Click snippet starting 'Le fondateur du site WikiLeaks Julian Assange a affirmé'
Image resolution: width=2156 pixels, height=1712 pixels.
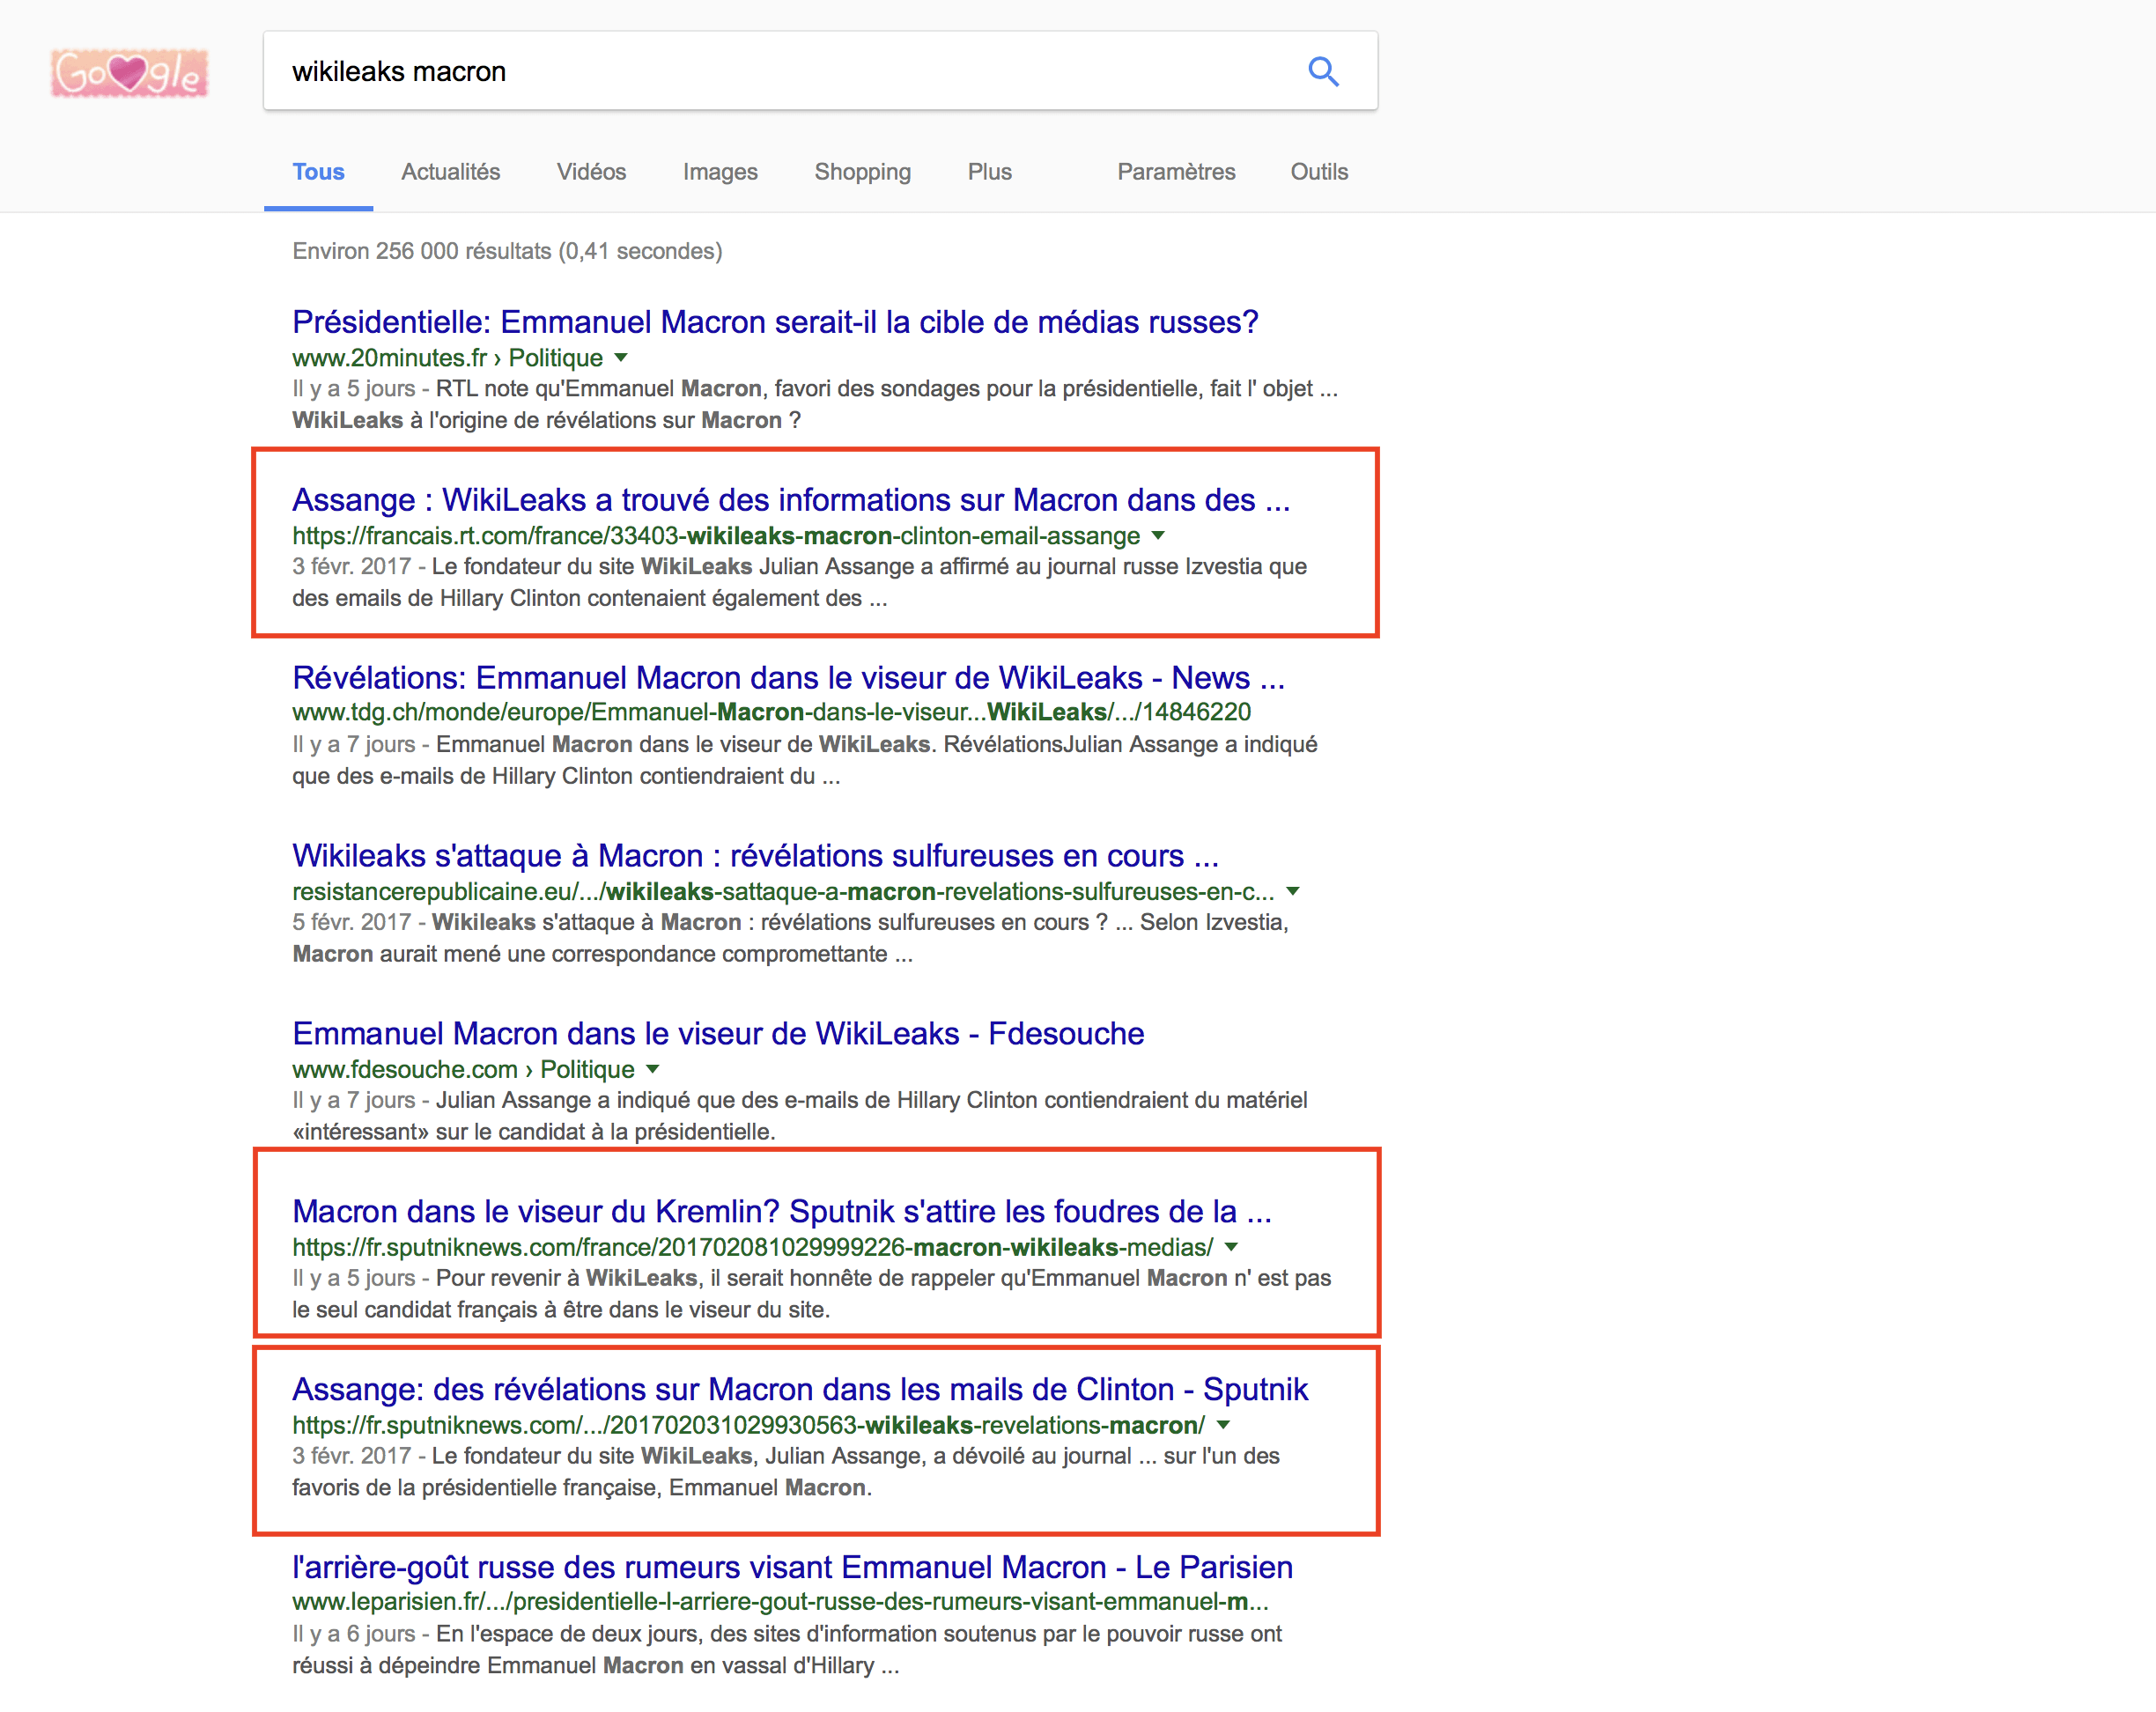coord(869,566)
